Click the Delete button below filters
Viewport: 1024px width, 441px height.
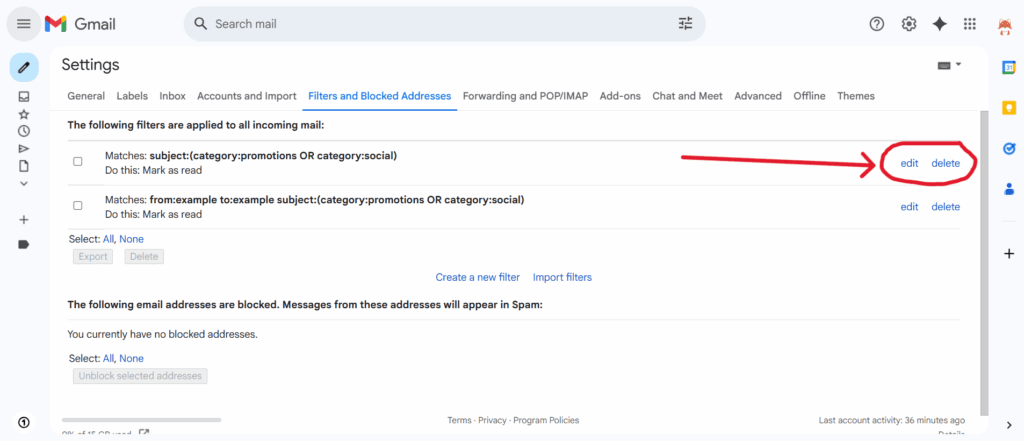144,257
